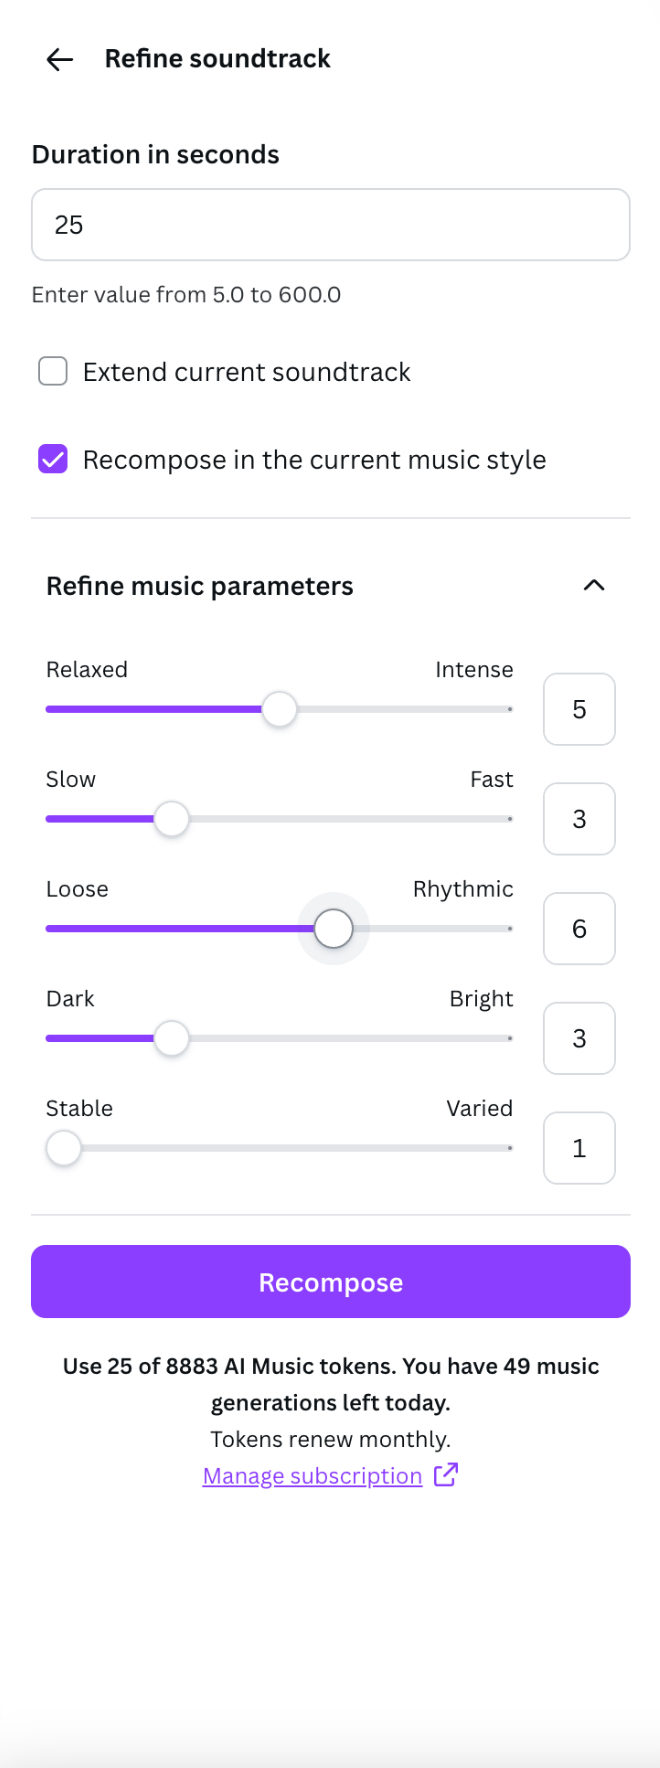This screenshot has width=660, height=1768.
Task: Click the Recompose button
Action: pyautogui.click(x=331, y=1282)
